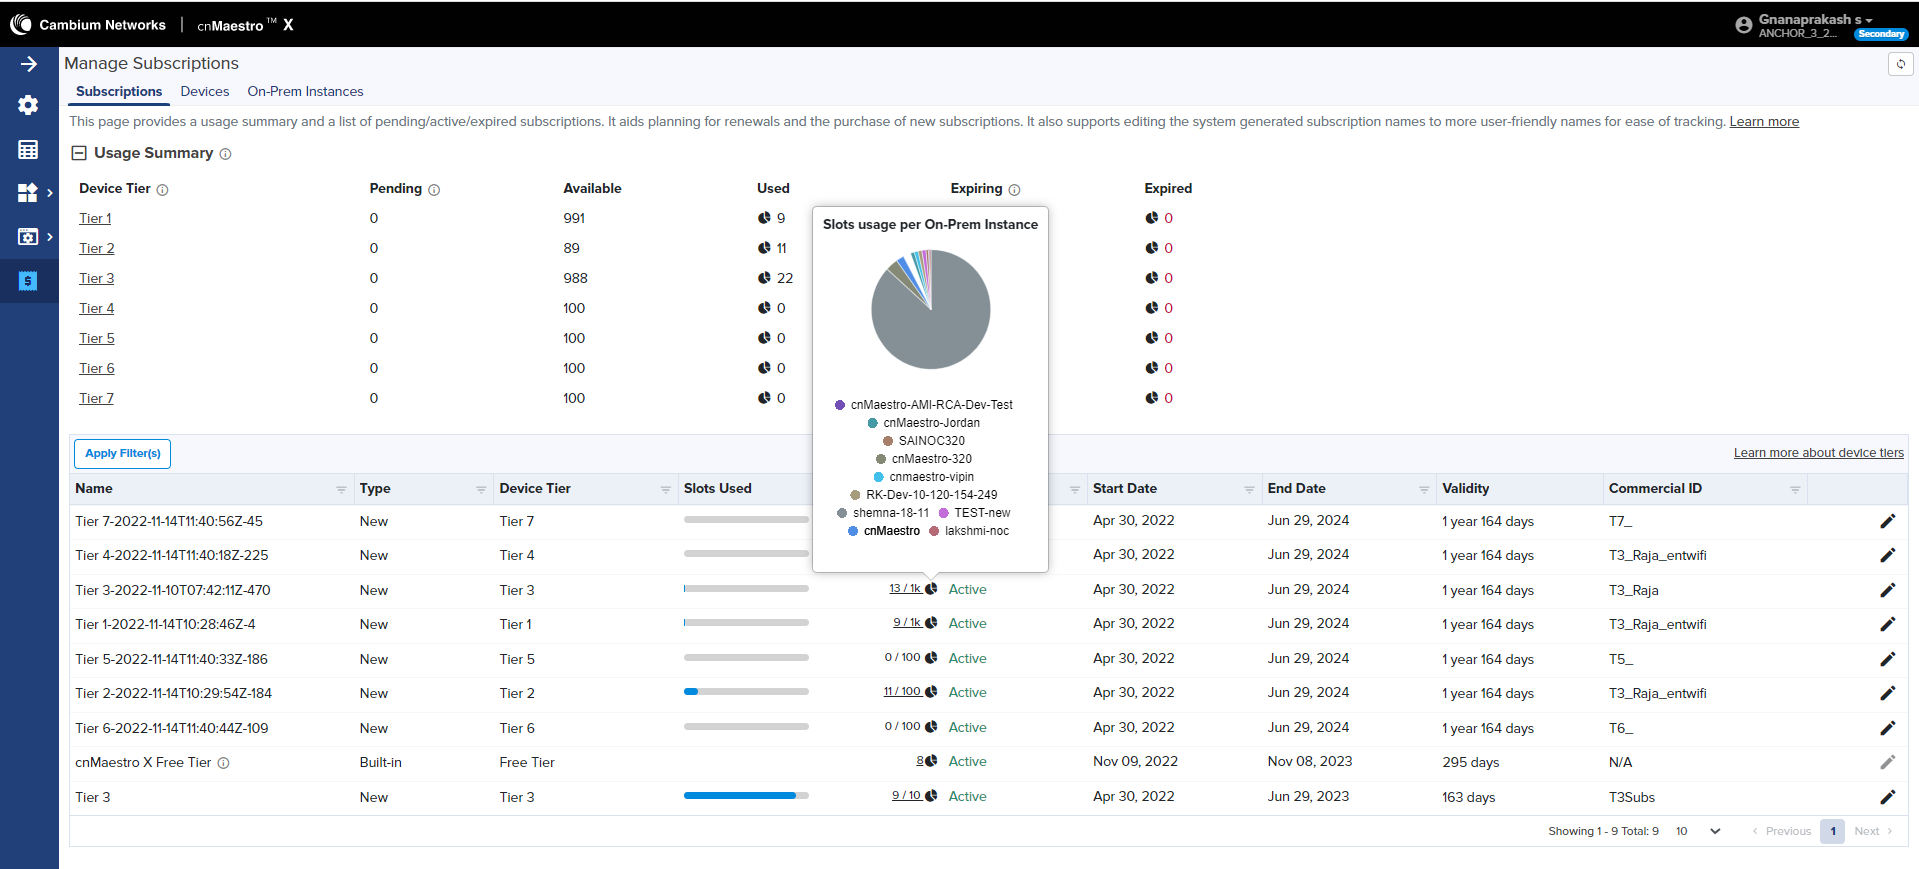Toggle TEST-new legend entry
This screenshot has width=1919, height=869.
coord(974,513)
